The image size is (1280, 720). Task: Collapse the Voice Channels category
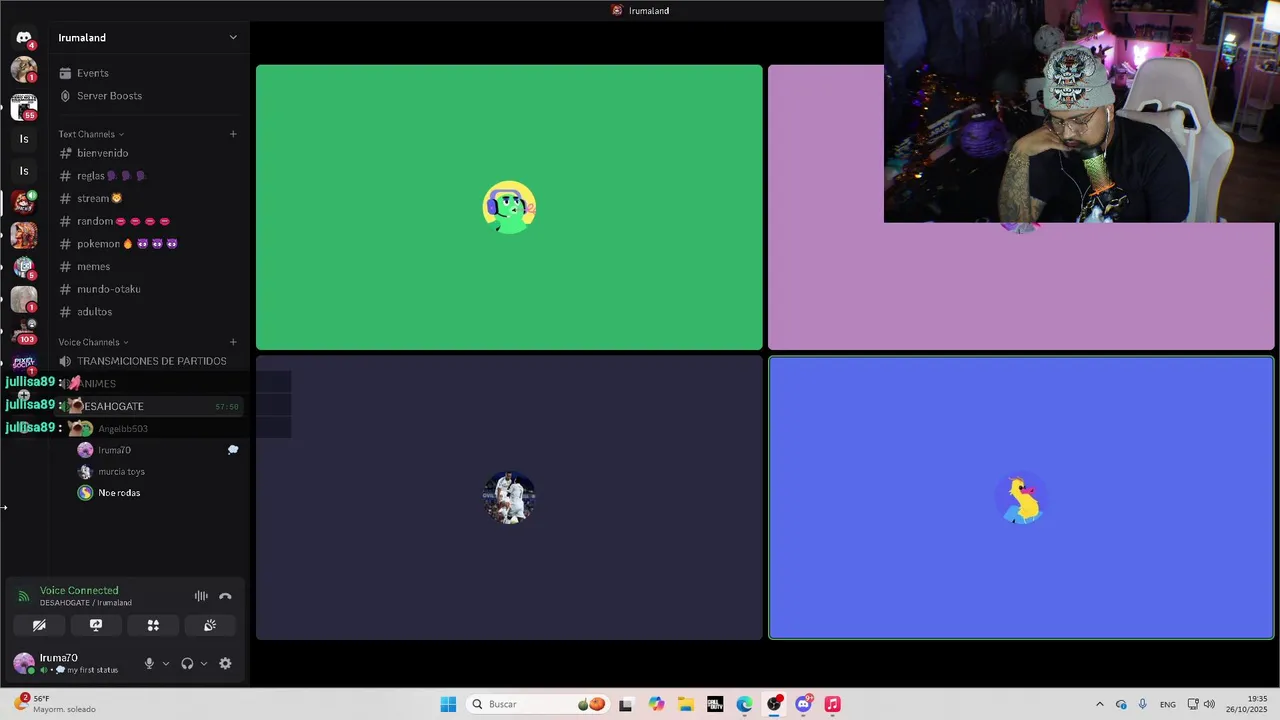click(93, 342)
